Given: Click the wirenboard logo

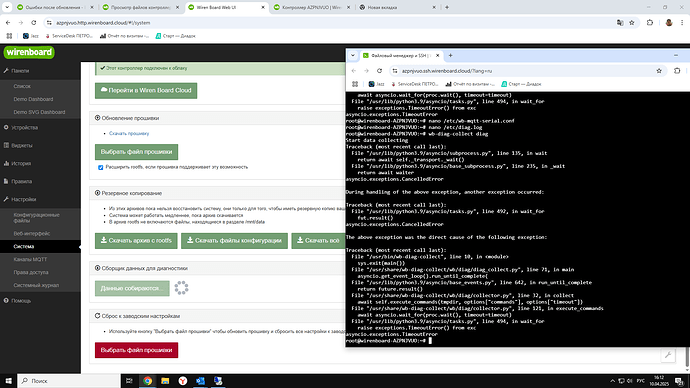Looking at the screenshot, I should click(x=29, y=52).
